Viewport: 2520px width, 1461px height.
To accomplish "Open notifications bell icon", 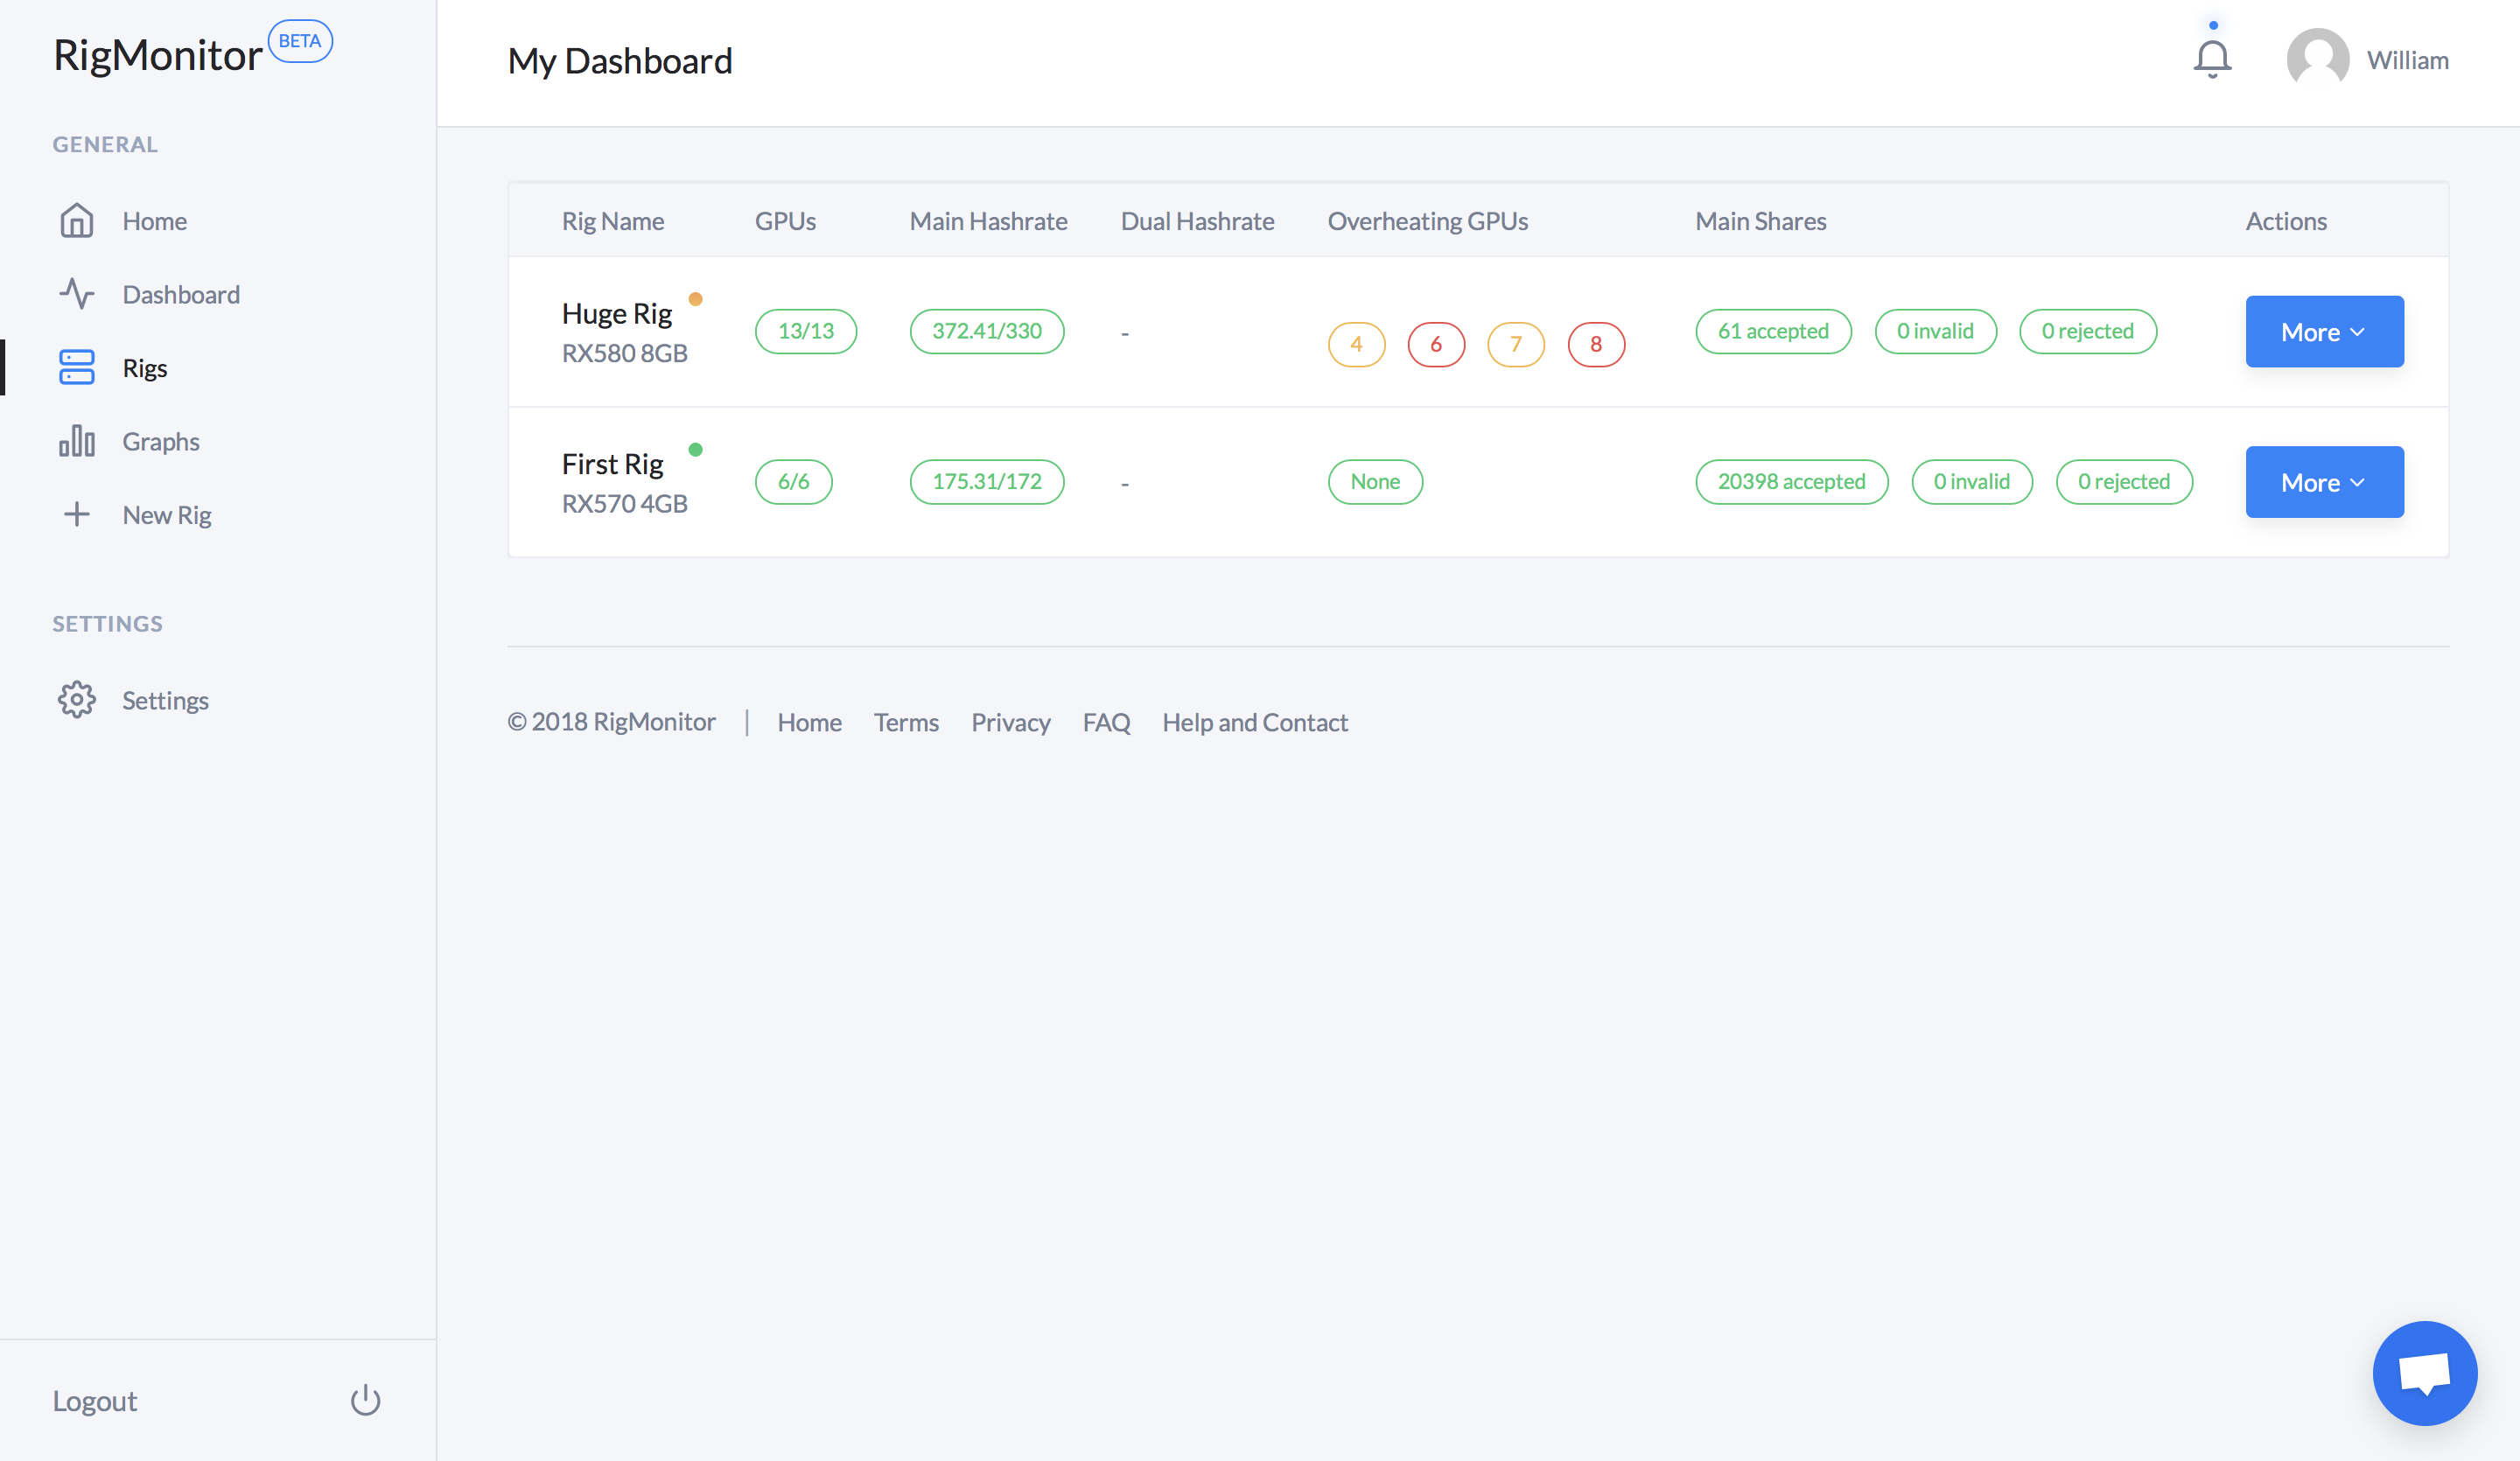I will tap(2212, 59).
